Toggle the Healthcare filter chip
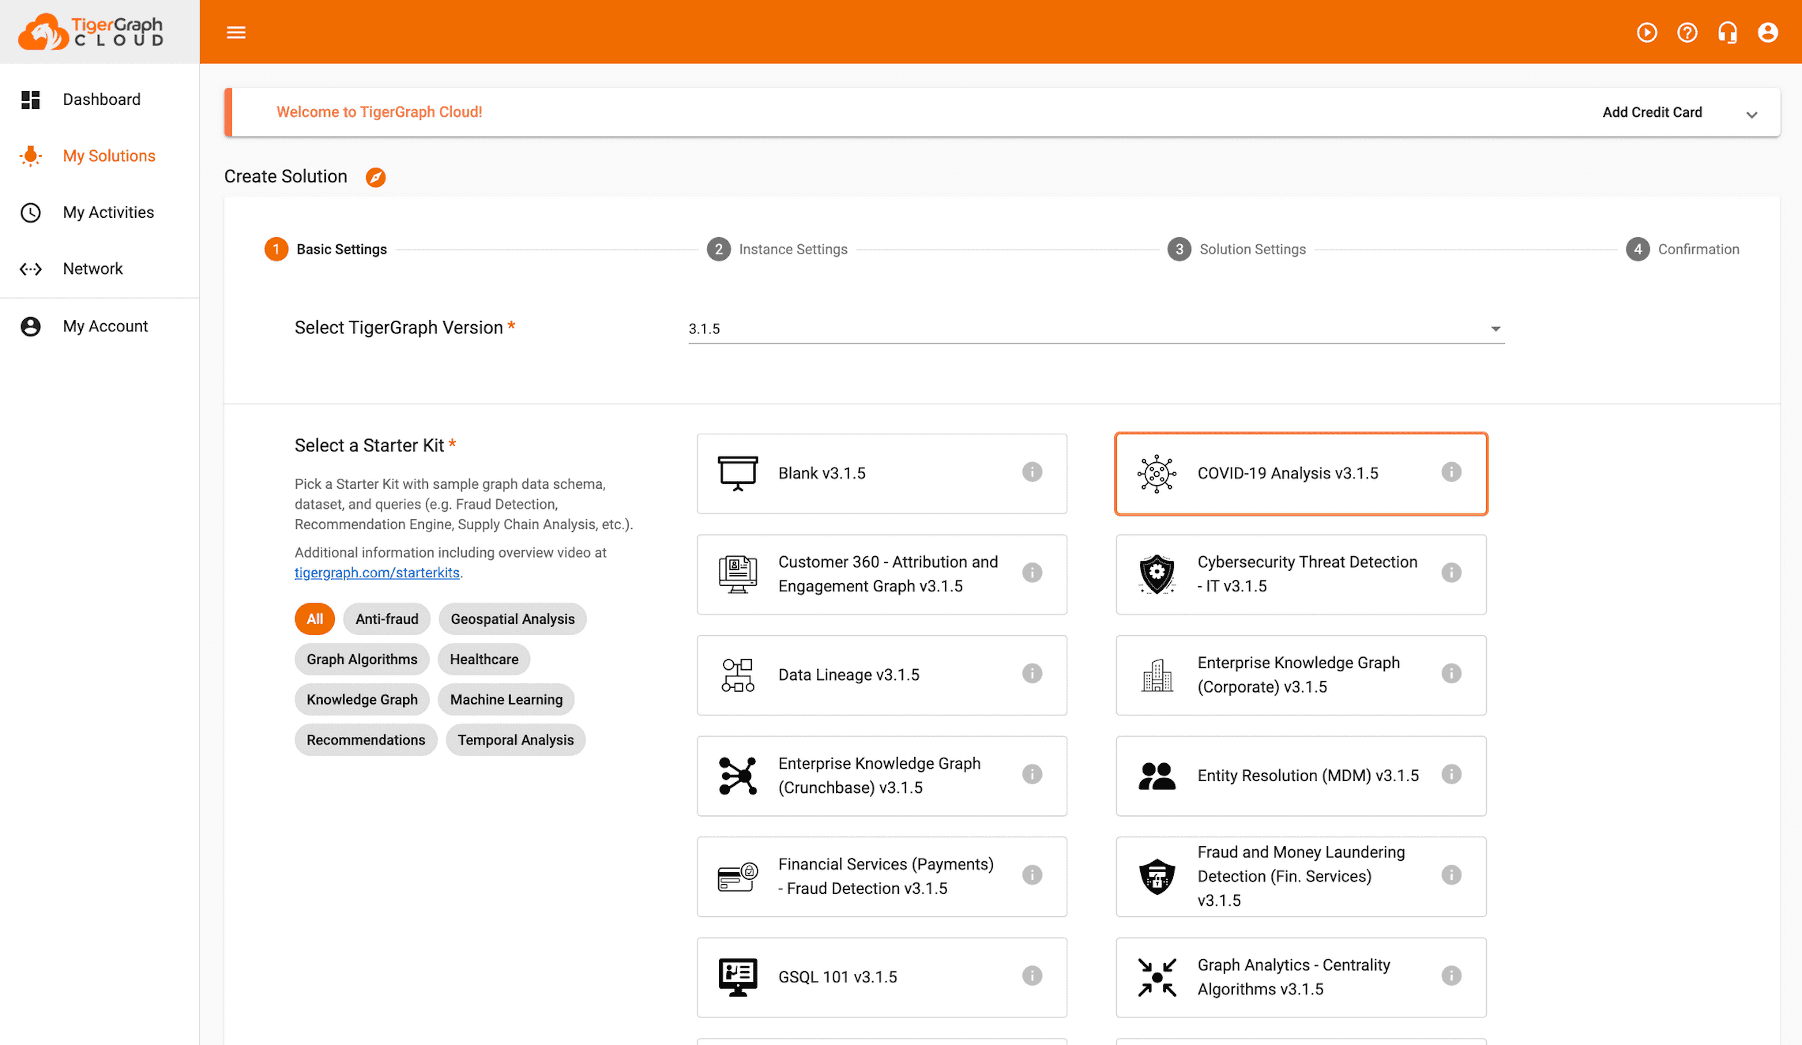1802x1045 pixels. (484, 659)
